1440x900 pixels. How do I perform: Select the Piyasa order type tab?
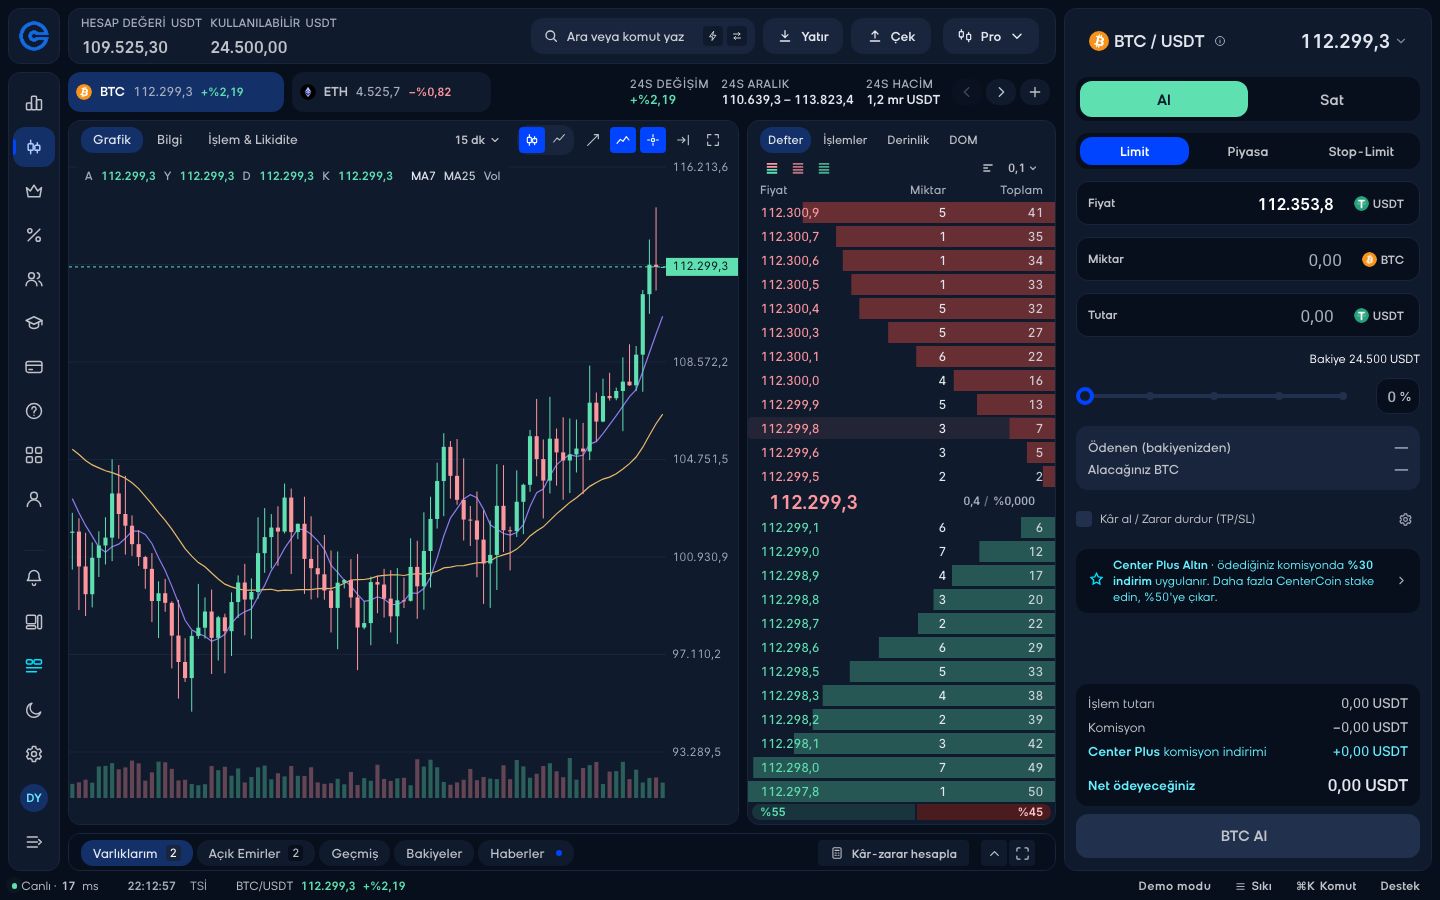tap(1247, 151)
